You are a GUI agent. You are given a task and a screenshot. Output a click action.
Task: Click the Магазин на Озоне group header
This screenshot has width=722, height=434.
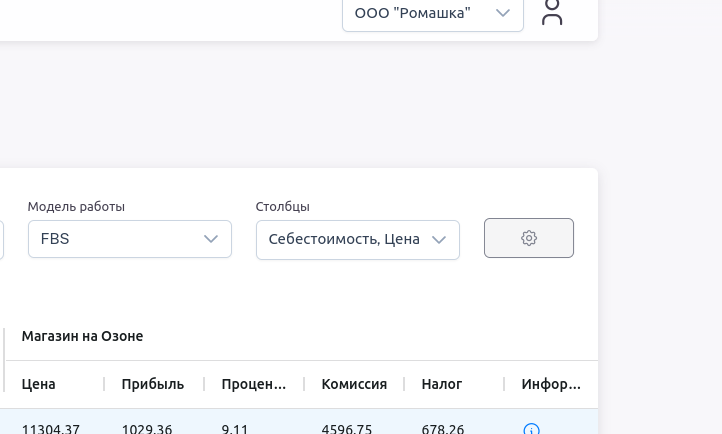[82, 336]
